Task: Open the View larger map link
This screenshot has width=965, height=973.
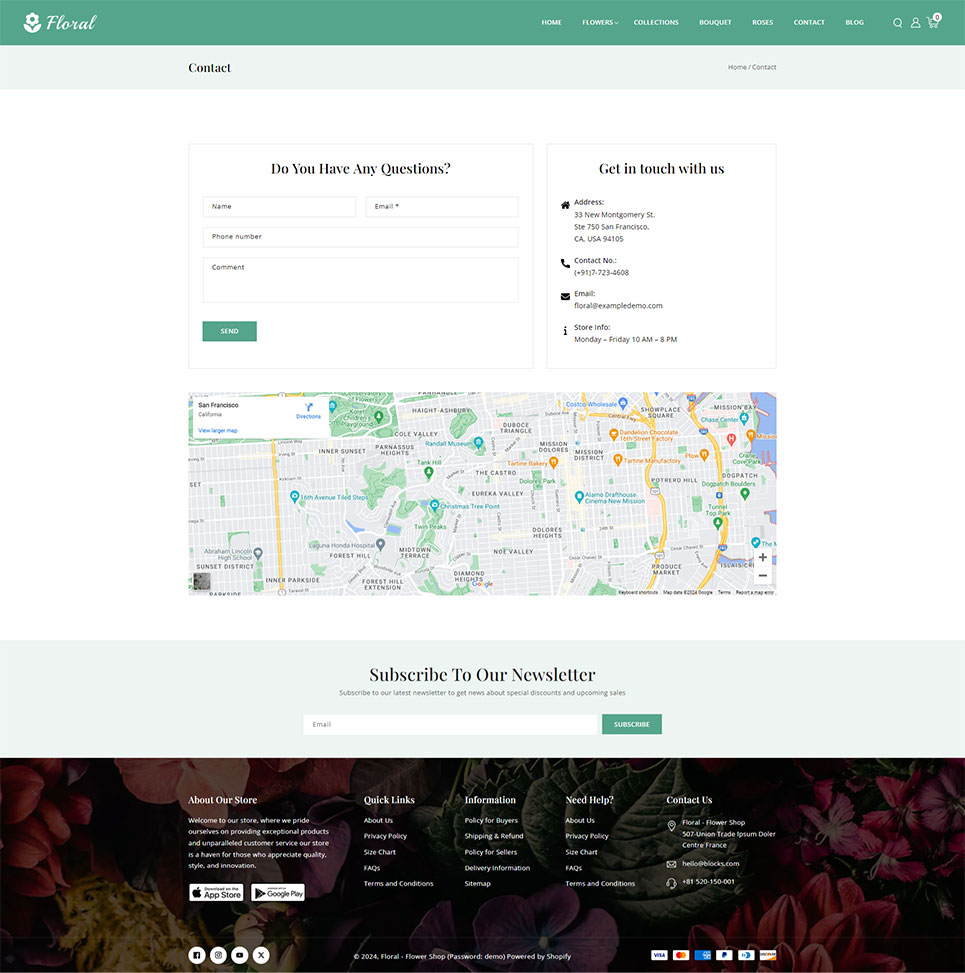Action: [218, 430]
